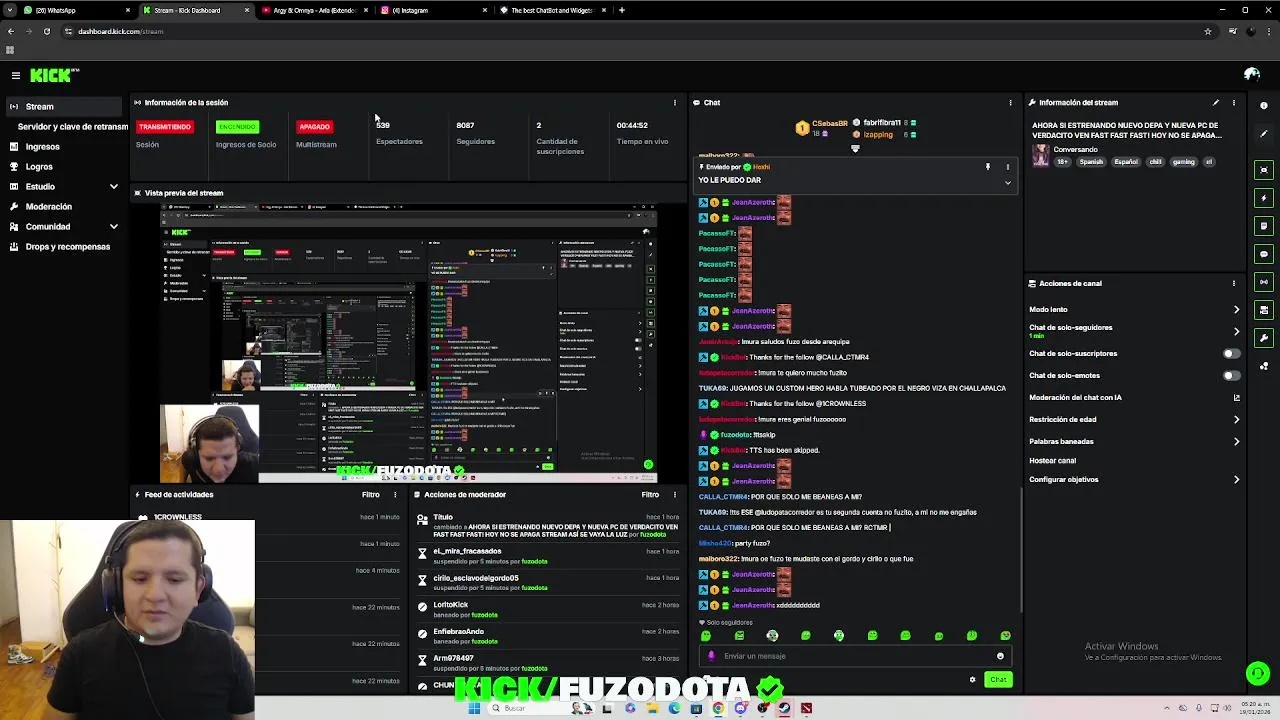Click the first green emote in the quick emote row
This screenshot has height=720, width=1280.
706,635
